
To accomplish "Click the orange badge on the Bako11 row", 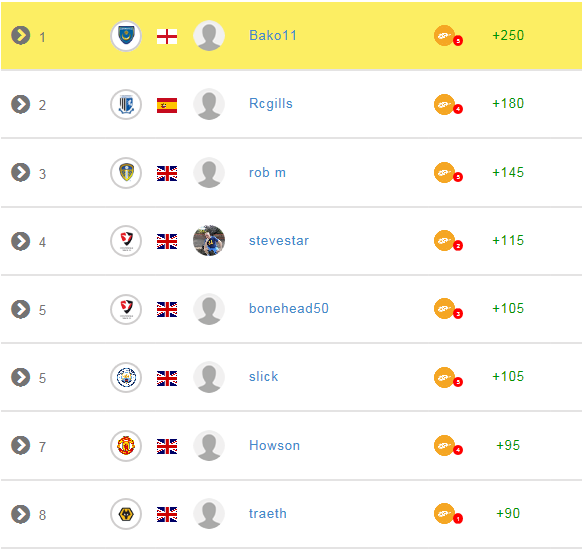I will (448, 36).
